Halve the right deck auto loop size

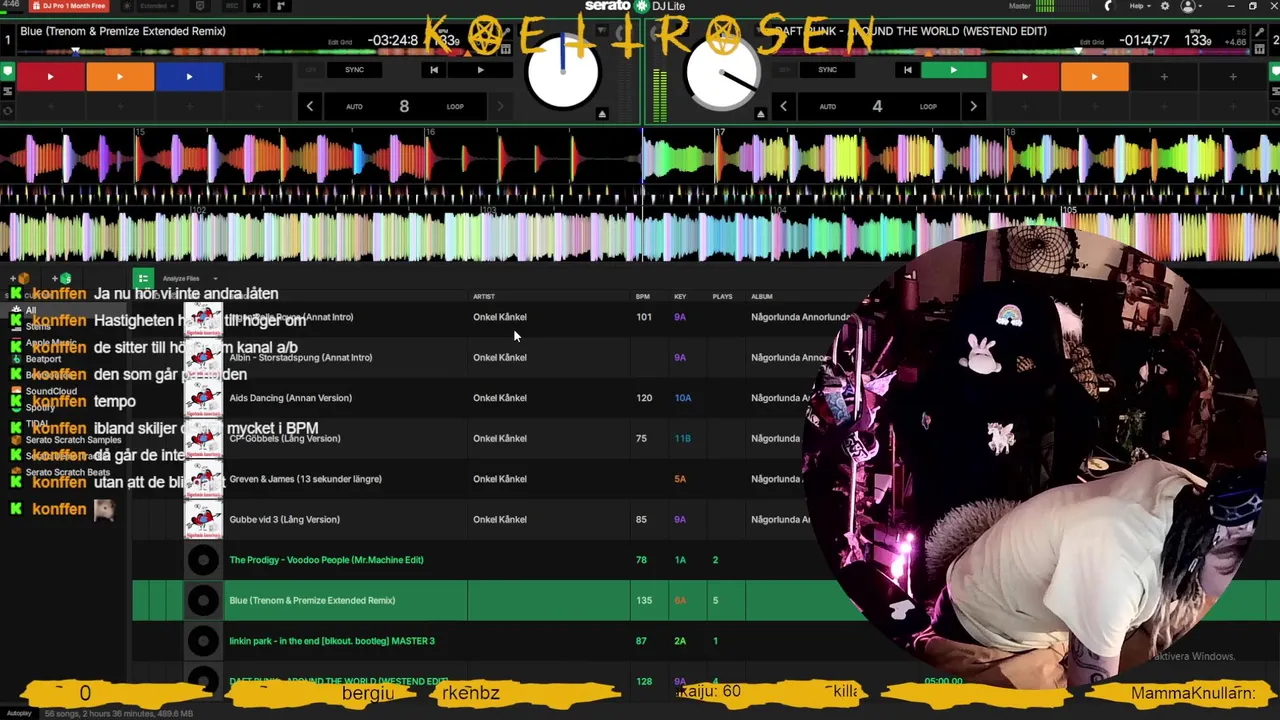click(x=783, y=106)
